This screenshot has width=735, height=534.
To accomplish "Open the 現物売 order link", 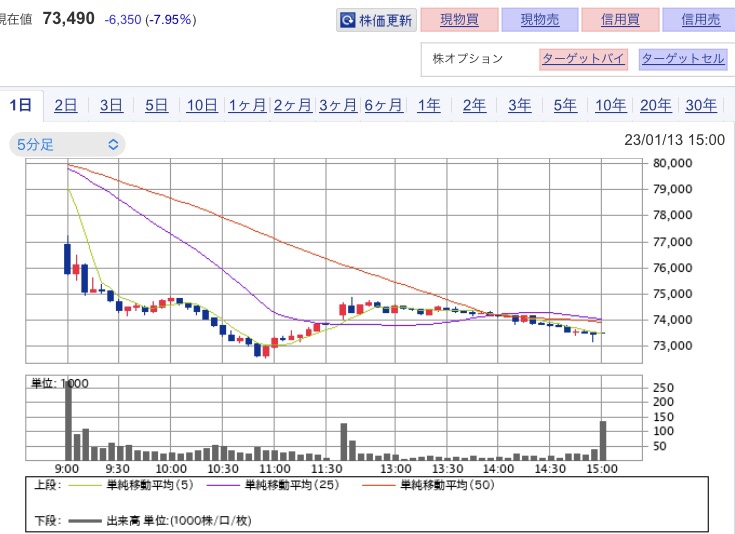I will [x=540, y=20].
